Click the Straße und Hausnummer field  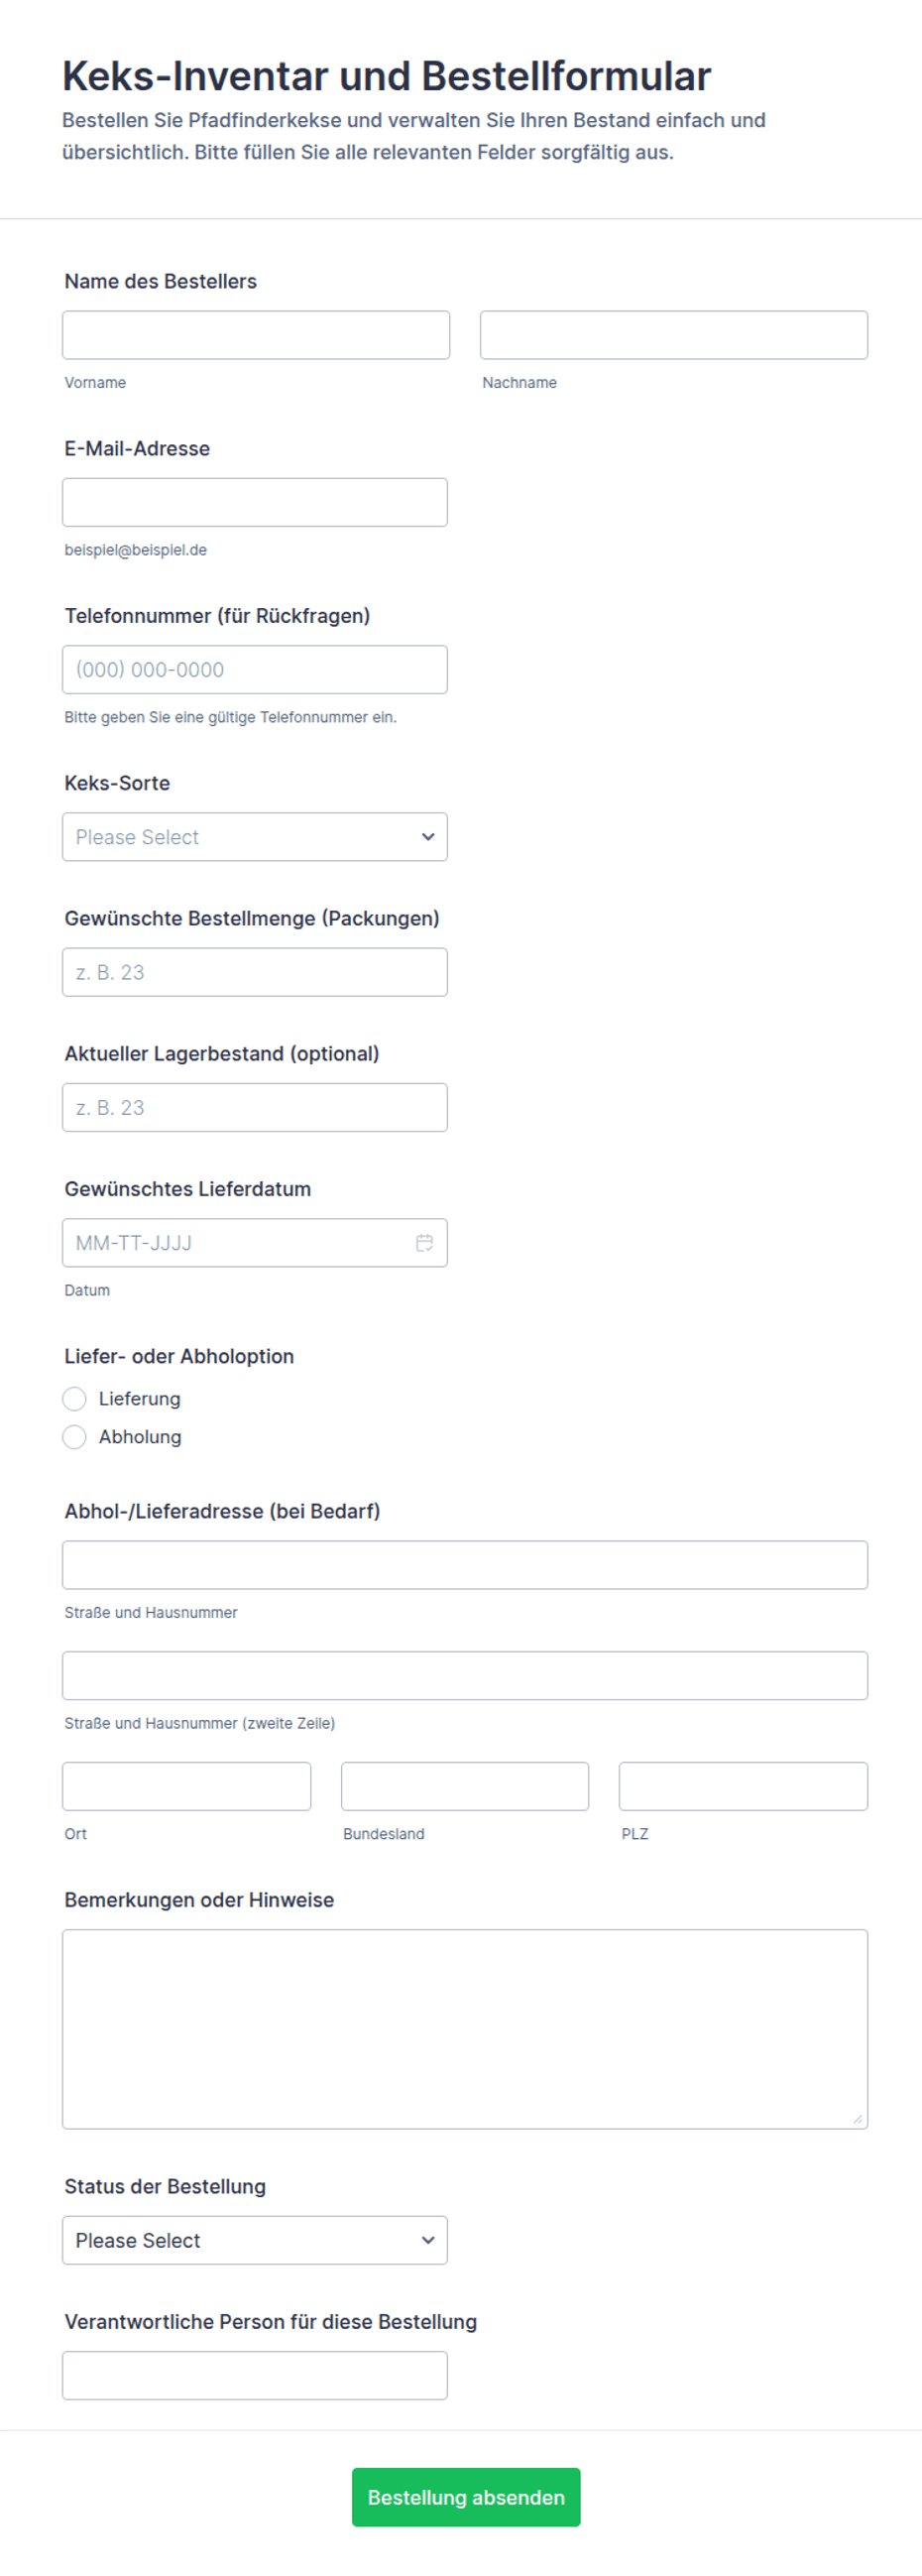[x=464, y=1565]
